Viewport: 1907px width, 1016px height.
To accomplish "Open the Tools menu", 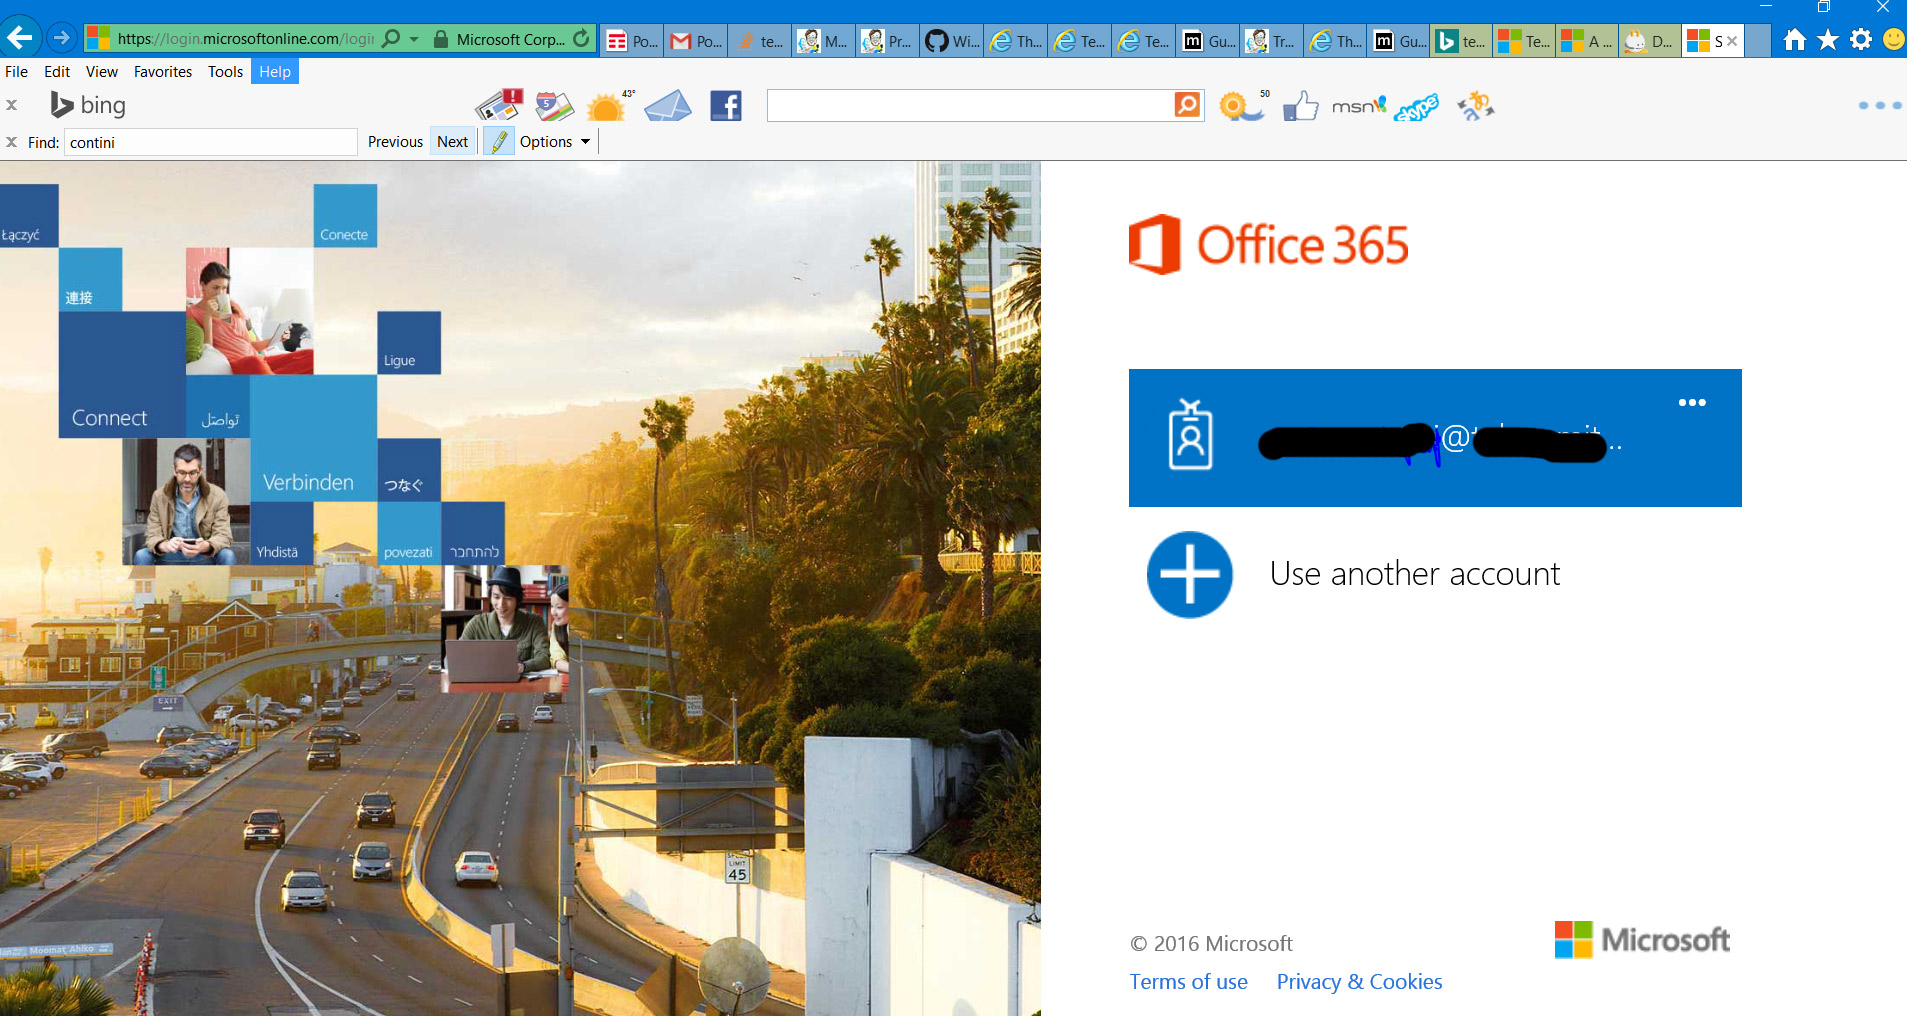I will 225,72.
